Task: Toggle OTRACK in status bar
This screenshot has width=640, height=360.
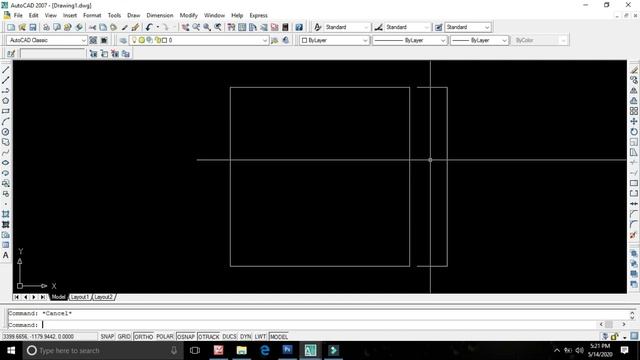Action: point(209,337)
